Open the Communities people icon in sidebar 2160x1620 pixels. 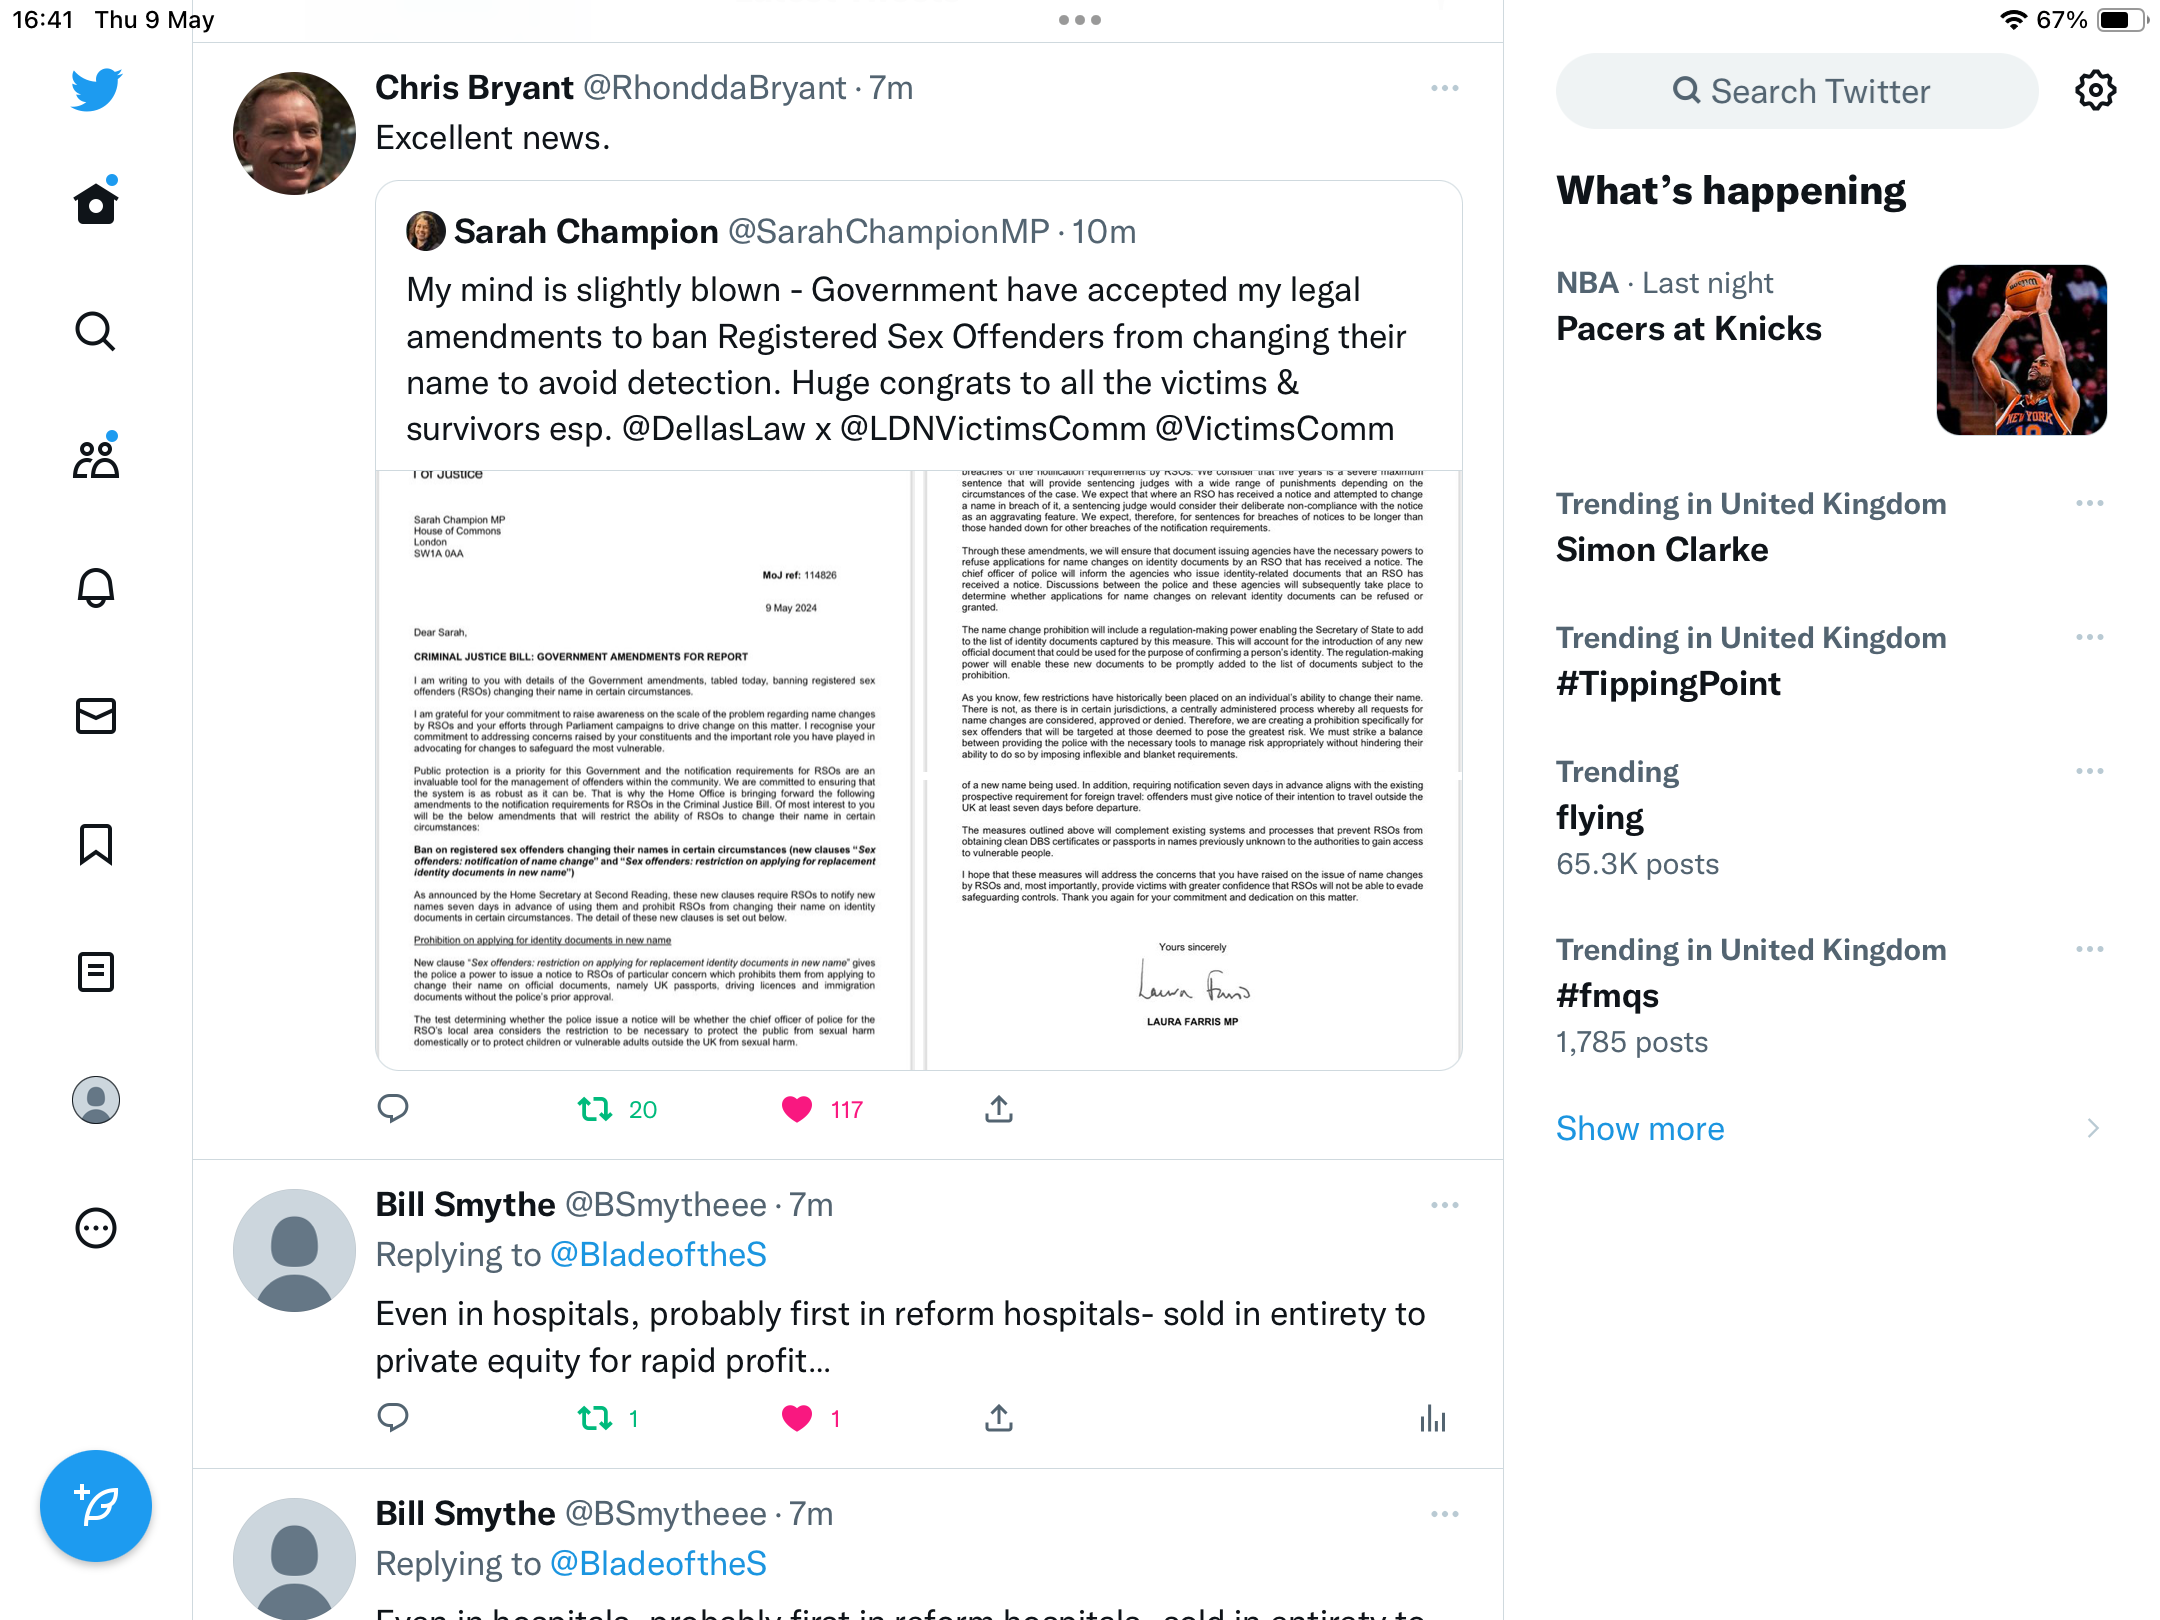pyautogui.click(x=96, y=459)
